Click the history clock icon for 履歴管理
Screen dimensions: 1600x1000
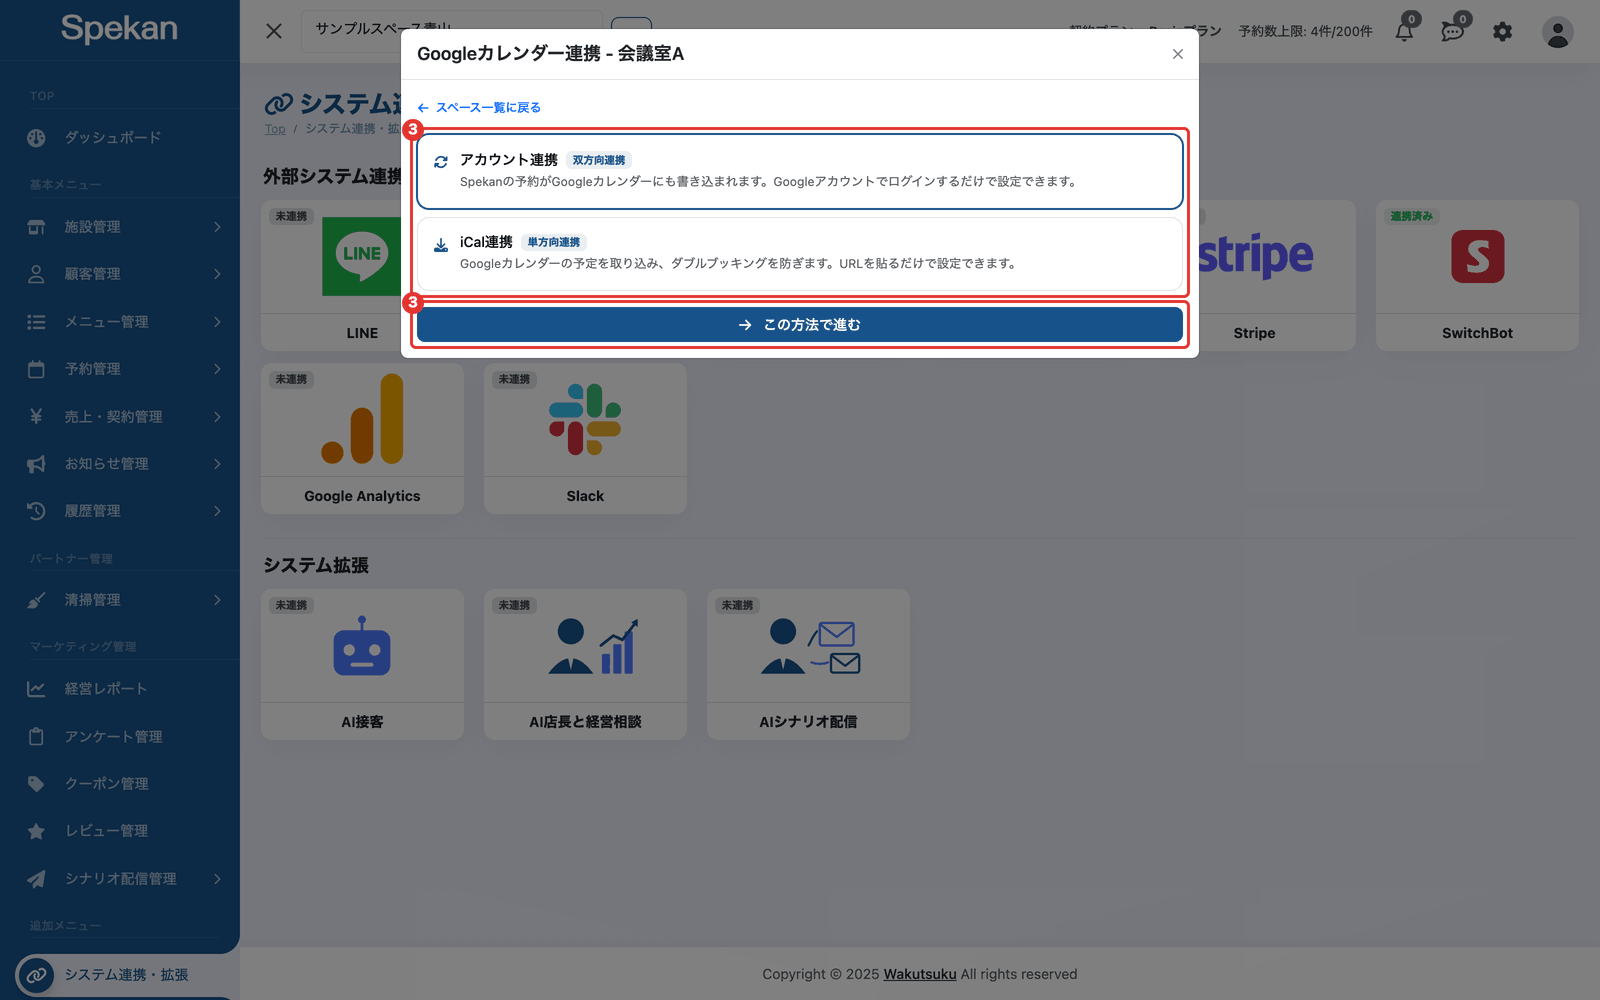point(36,511)
